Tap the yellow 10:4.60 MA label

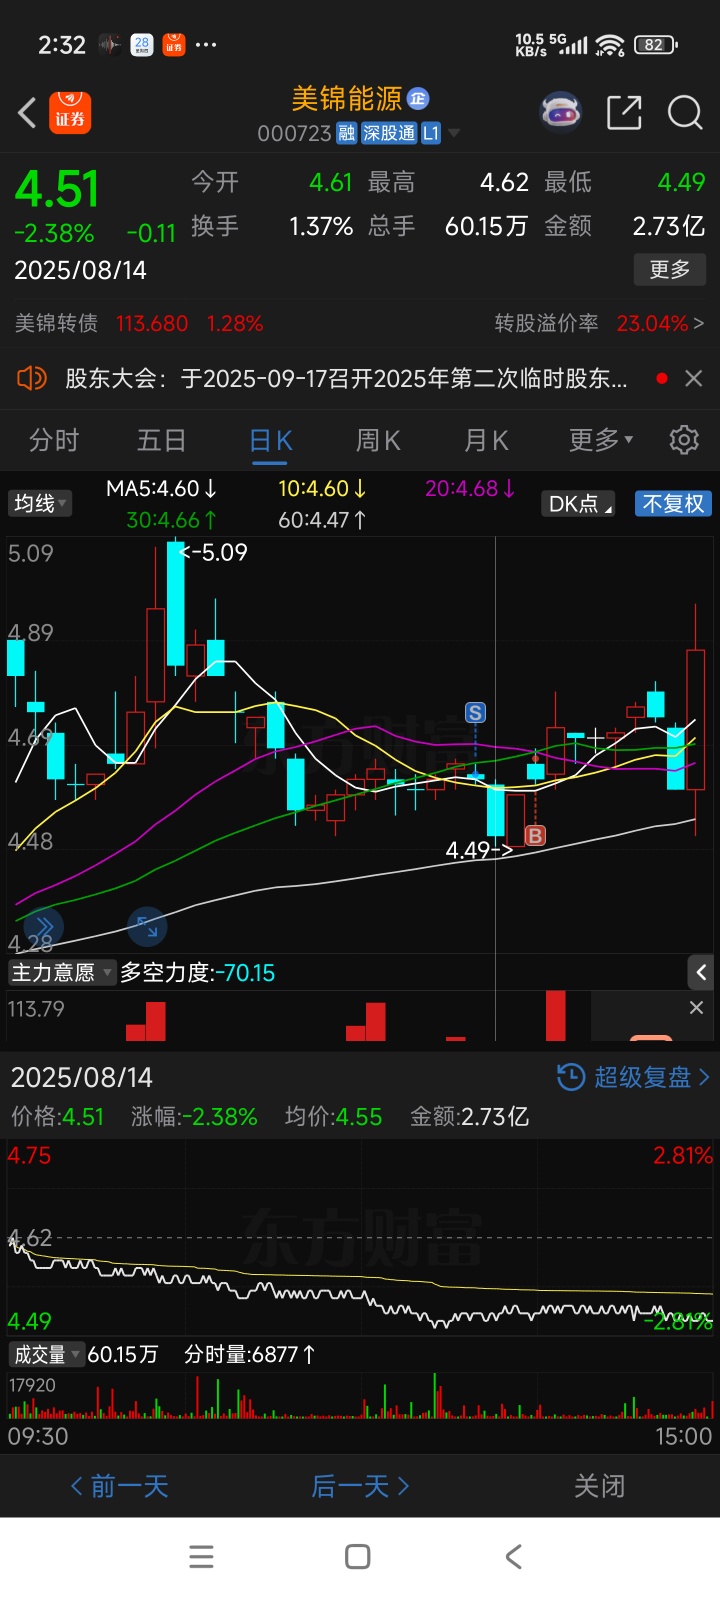(x=322, y=489)
